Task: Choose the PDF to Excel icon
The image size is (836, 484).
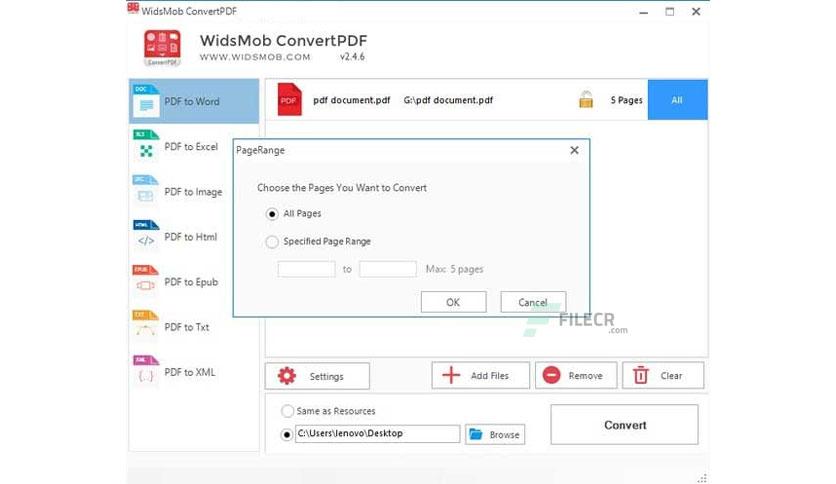Action: coord(146,146)
